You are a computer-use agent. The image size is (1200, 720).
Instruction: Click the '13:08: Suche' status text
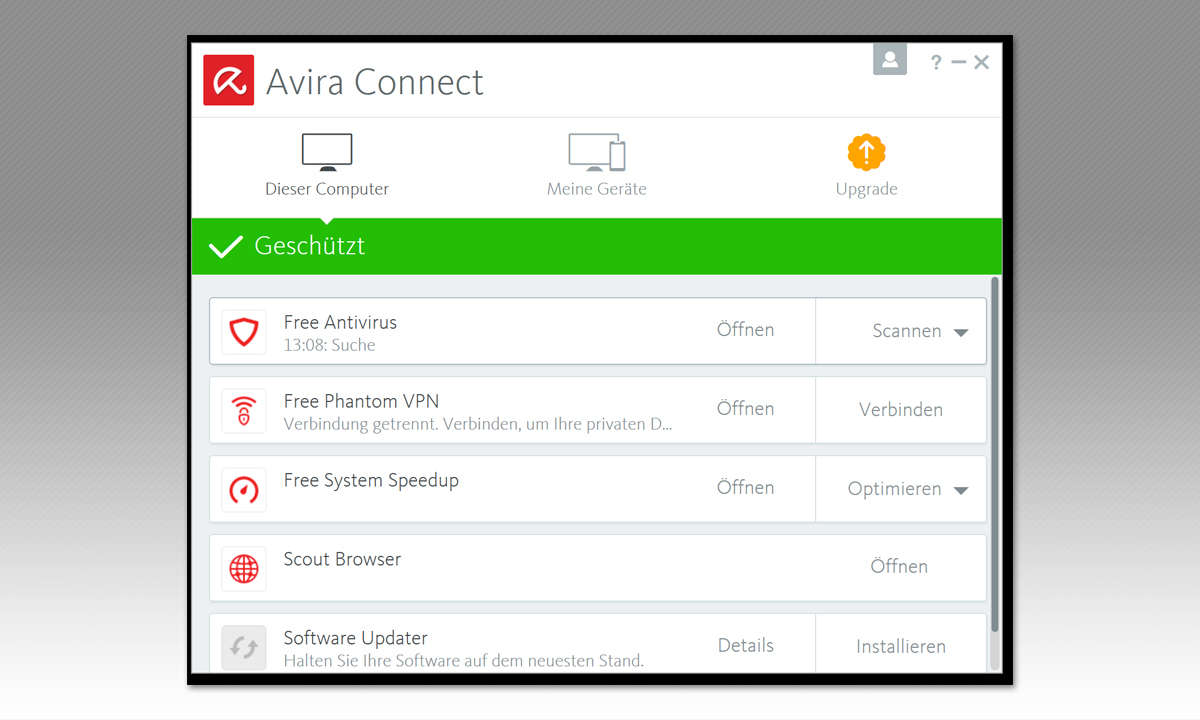[x=330, y=345]
